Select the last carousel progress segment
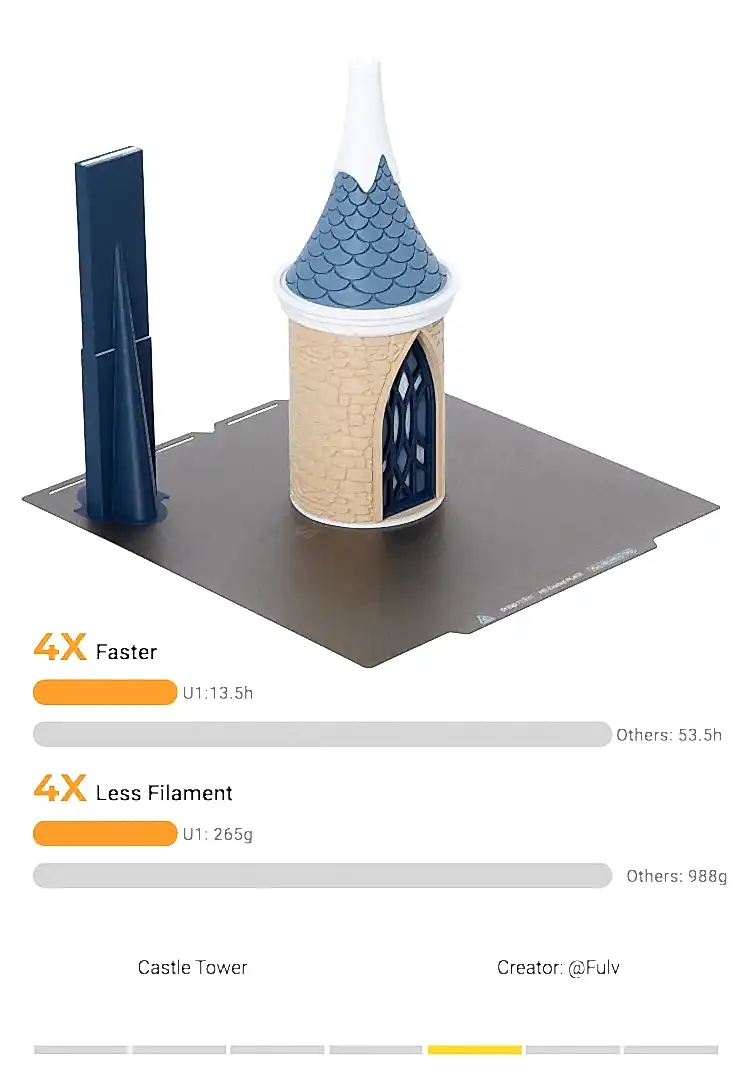 point(671,1050)
